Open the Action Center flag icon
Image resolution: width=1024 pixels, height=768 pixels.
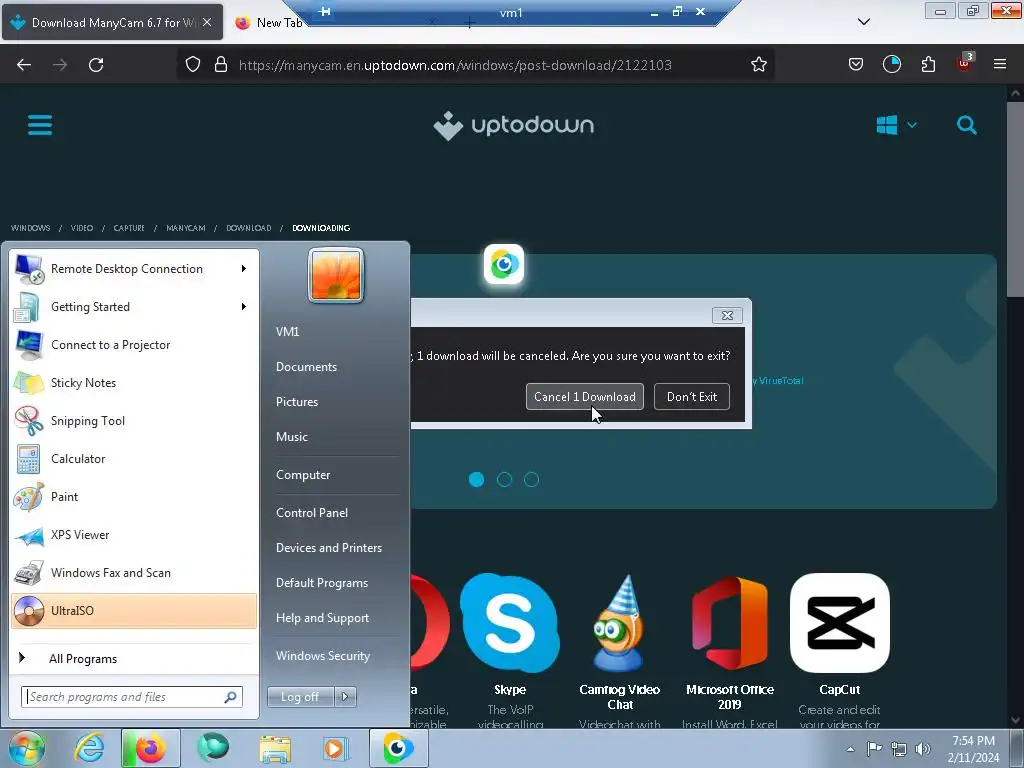(874, 749)
